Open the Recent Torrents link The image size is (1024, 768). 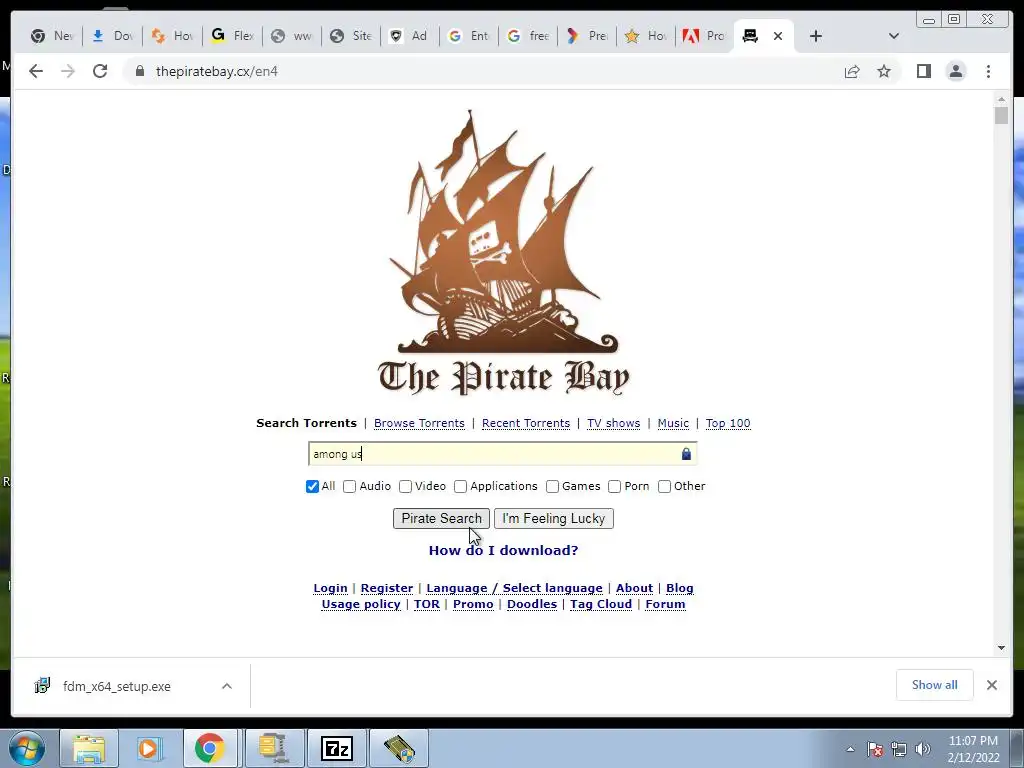coord(526,423)
